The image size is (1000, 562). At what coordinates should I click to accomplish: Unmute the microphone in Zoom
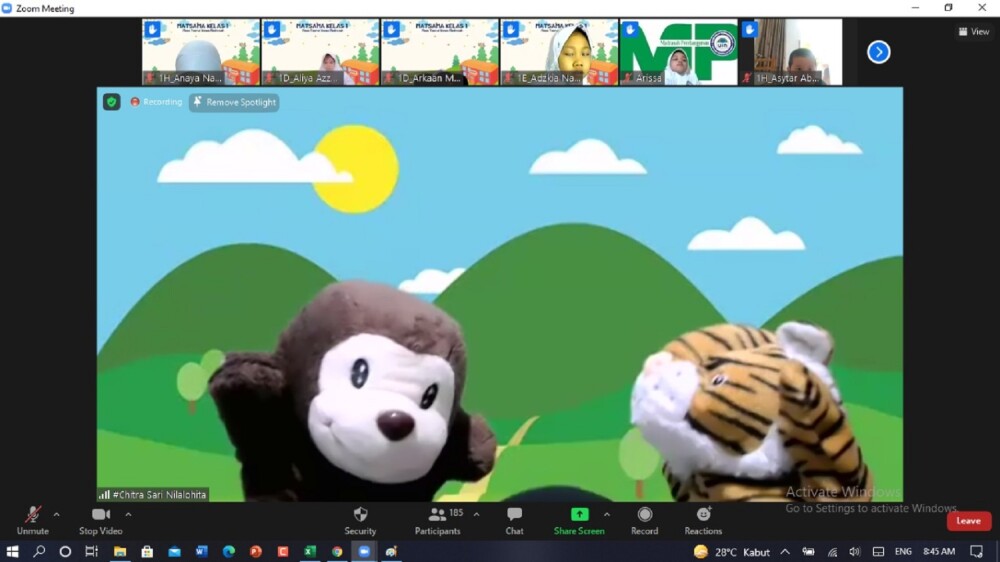coord(33,521)
